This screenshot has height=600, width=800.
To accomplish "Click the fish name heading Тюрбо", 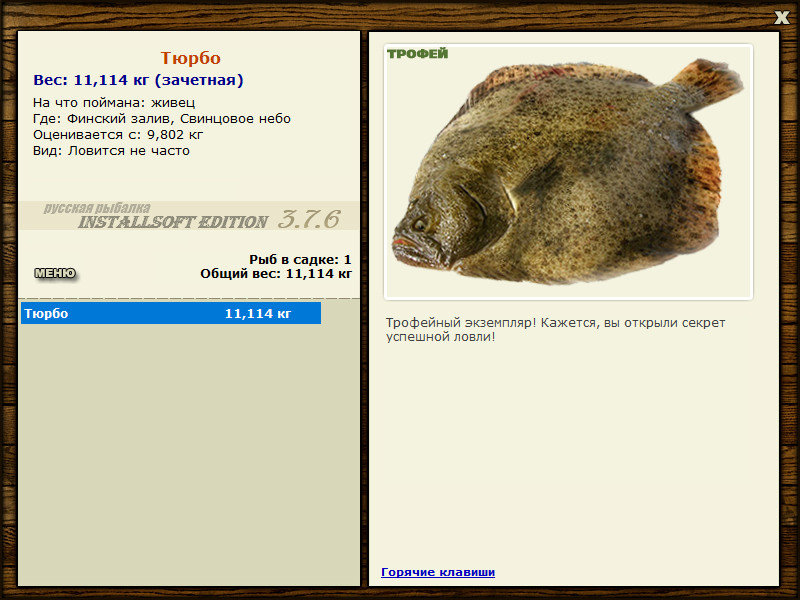I will click(190, 58).
